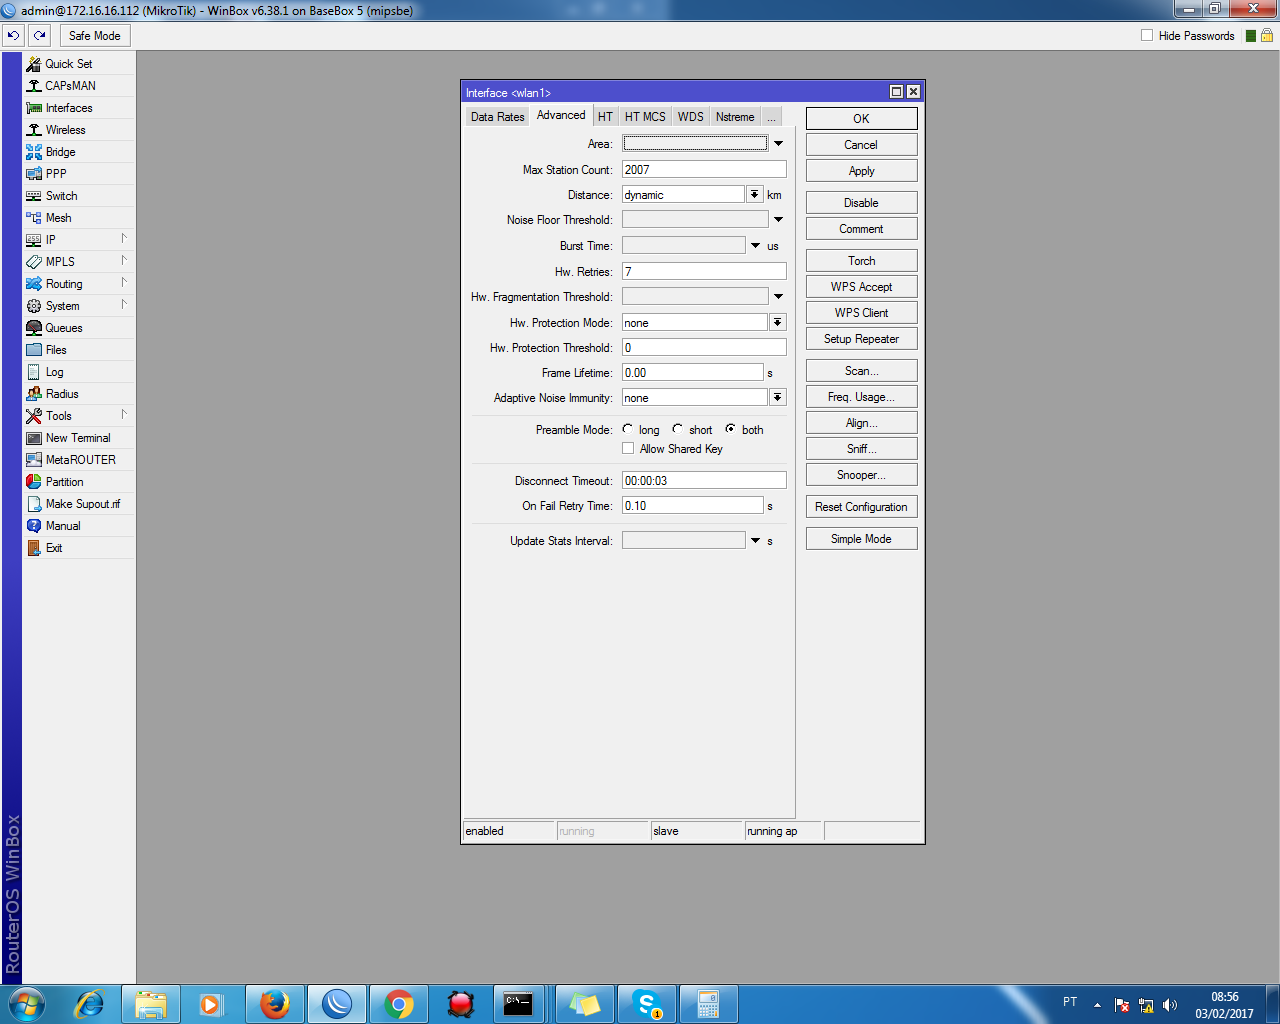Open the Queues section icon
This screenshot has width=1280, height=1024.
coord(34,328)
